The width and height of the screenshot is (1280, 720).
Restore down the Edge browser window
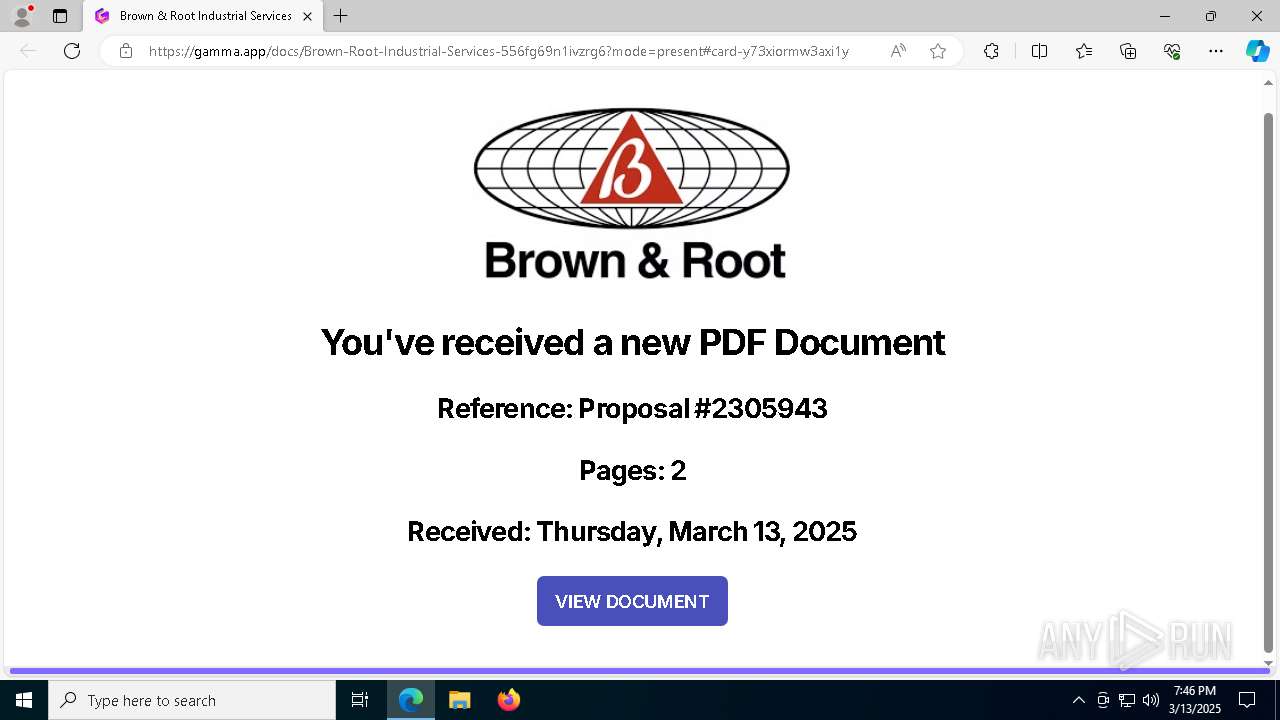pyautogui.click(x=1210, y=16)
